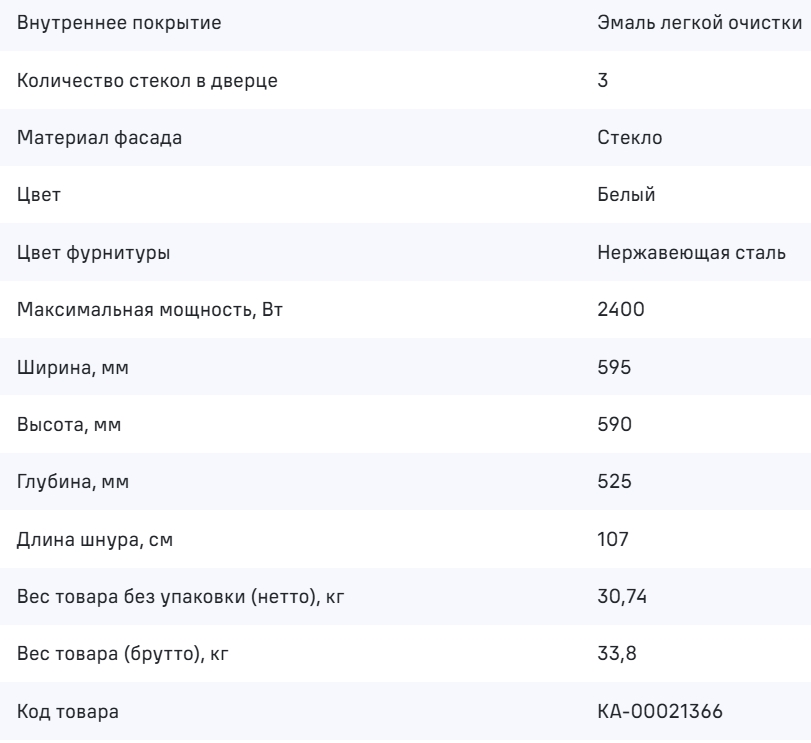Click the 'Вес товара (брутто), кг' label
The height and width of the screenshot is (743, 811).
(x=130, y=657)
